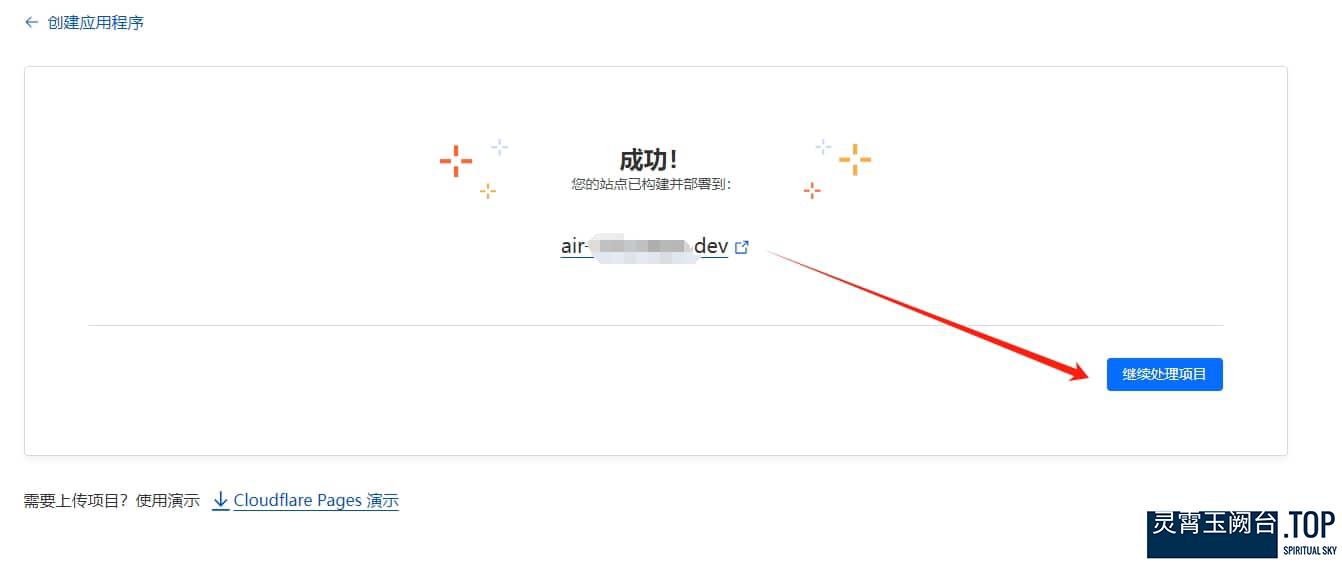1342x565 pixels.
Task: Click the small orange sparkle right of 成功
Action: [x=812, y=190]
